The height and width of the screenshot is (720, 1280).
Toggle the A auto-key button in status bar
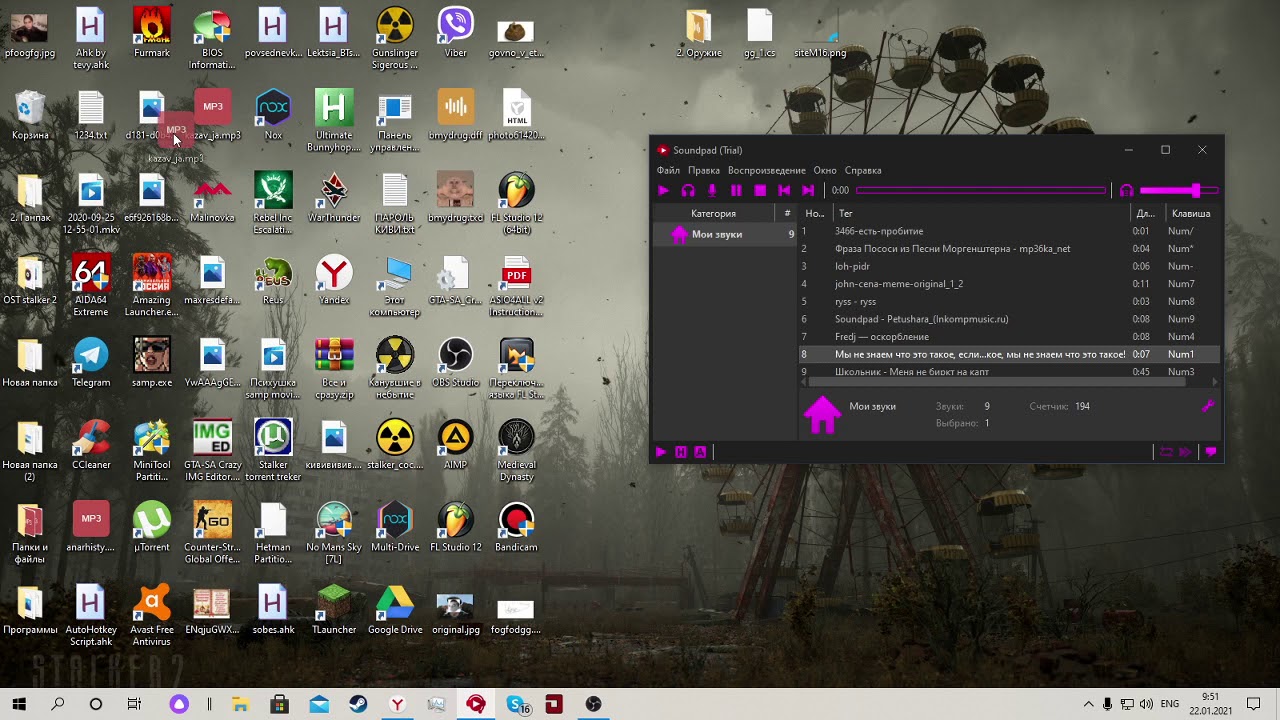[700, 452]
